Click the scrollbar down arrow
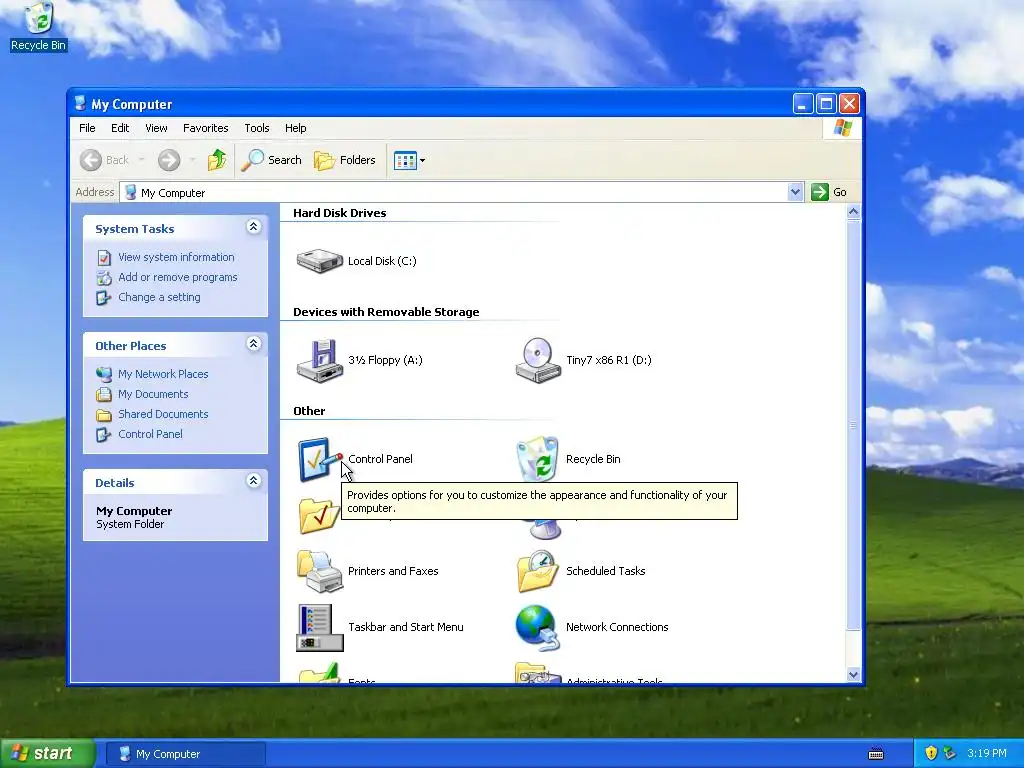The image size is (1024, 768). point(853,675)
